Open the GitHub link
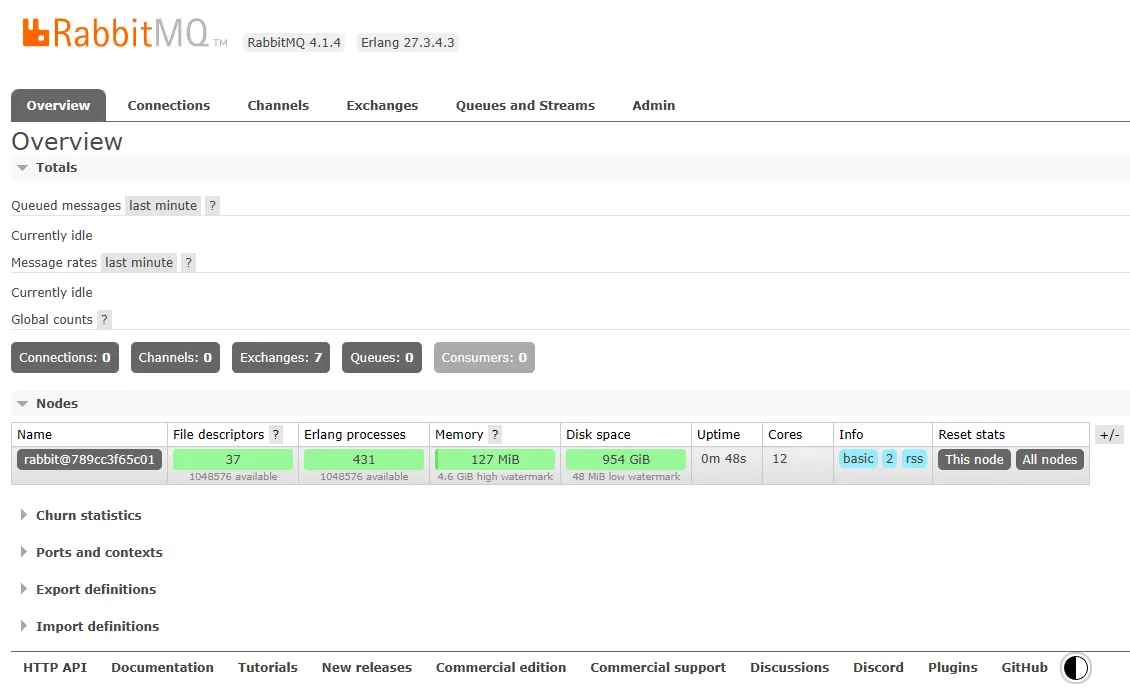This screenshot has height=700, width=1130. (1024, 668)
